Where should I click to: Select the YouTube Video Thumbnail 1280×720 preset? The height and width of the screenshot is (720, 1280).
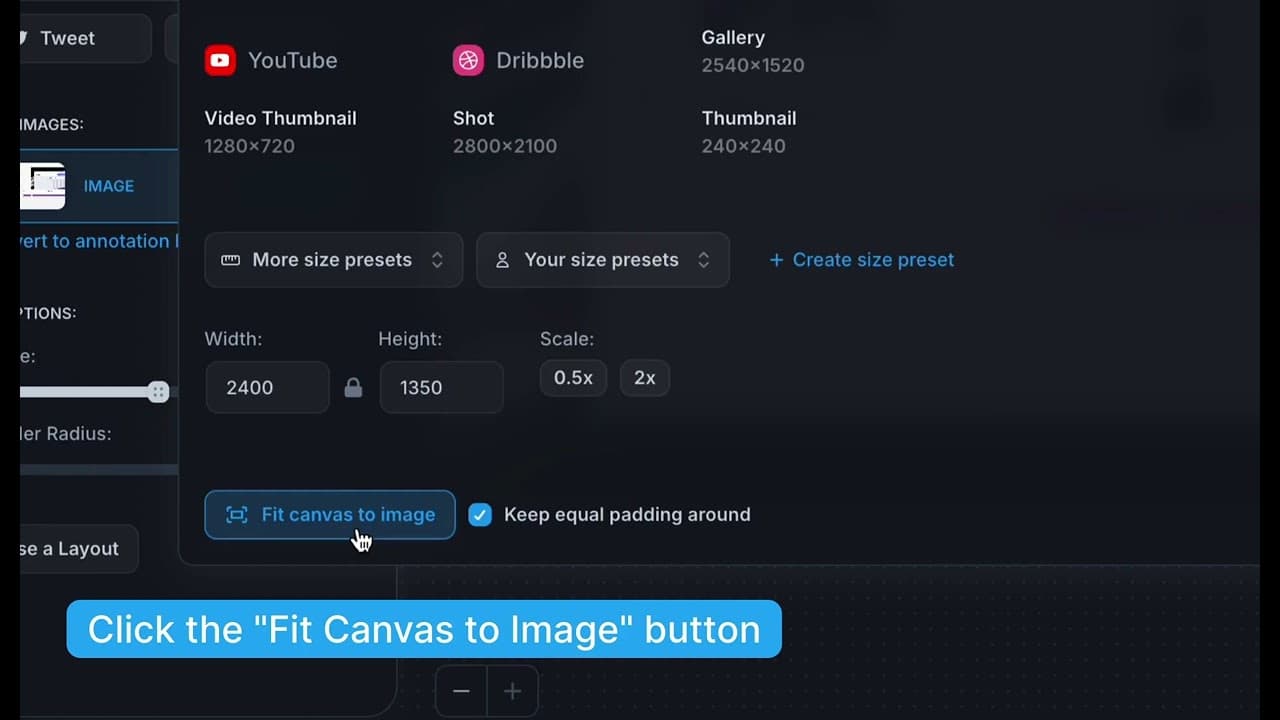click(280, 131)
